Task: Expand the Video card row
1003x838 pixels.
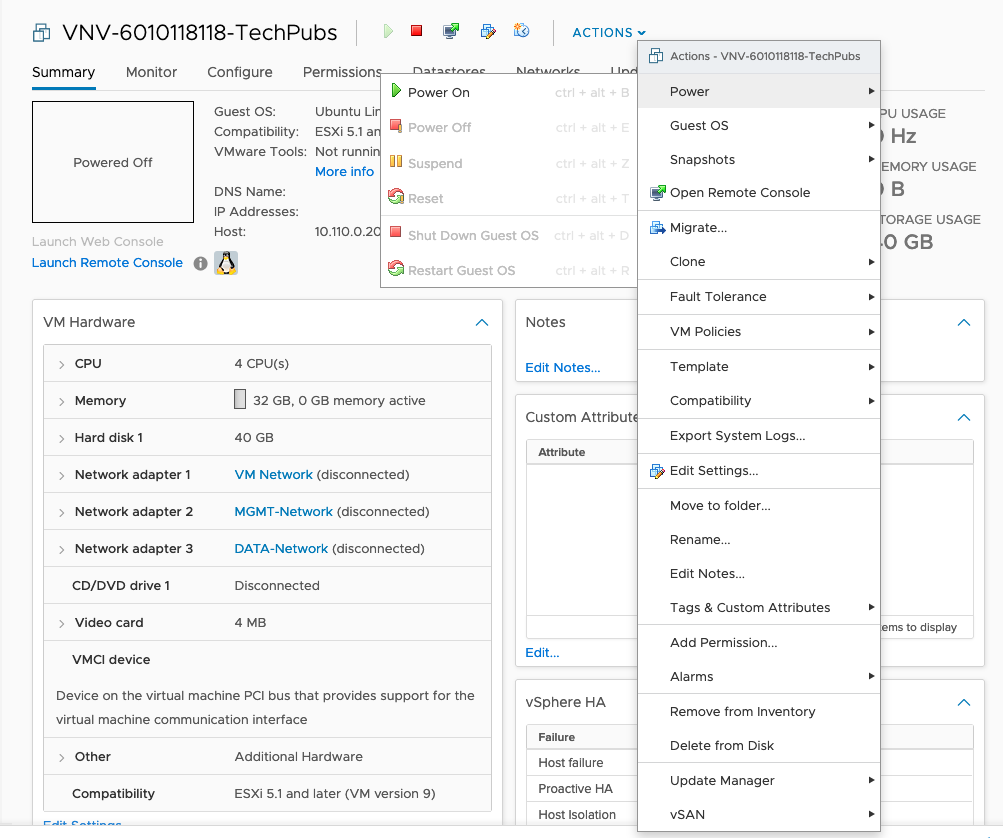Action: 61,624
